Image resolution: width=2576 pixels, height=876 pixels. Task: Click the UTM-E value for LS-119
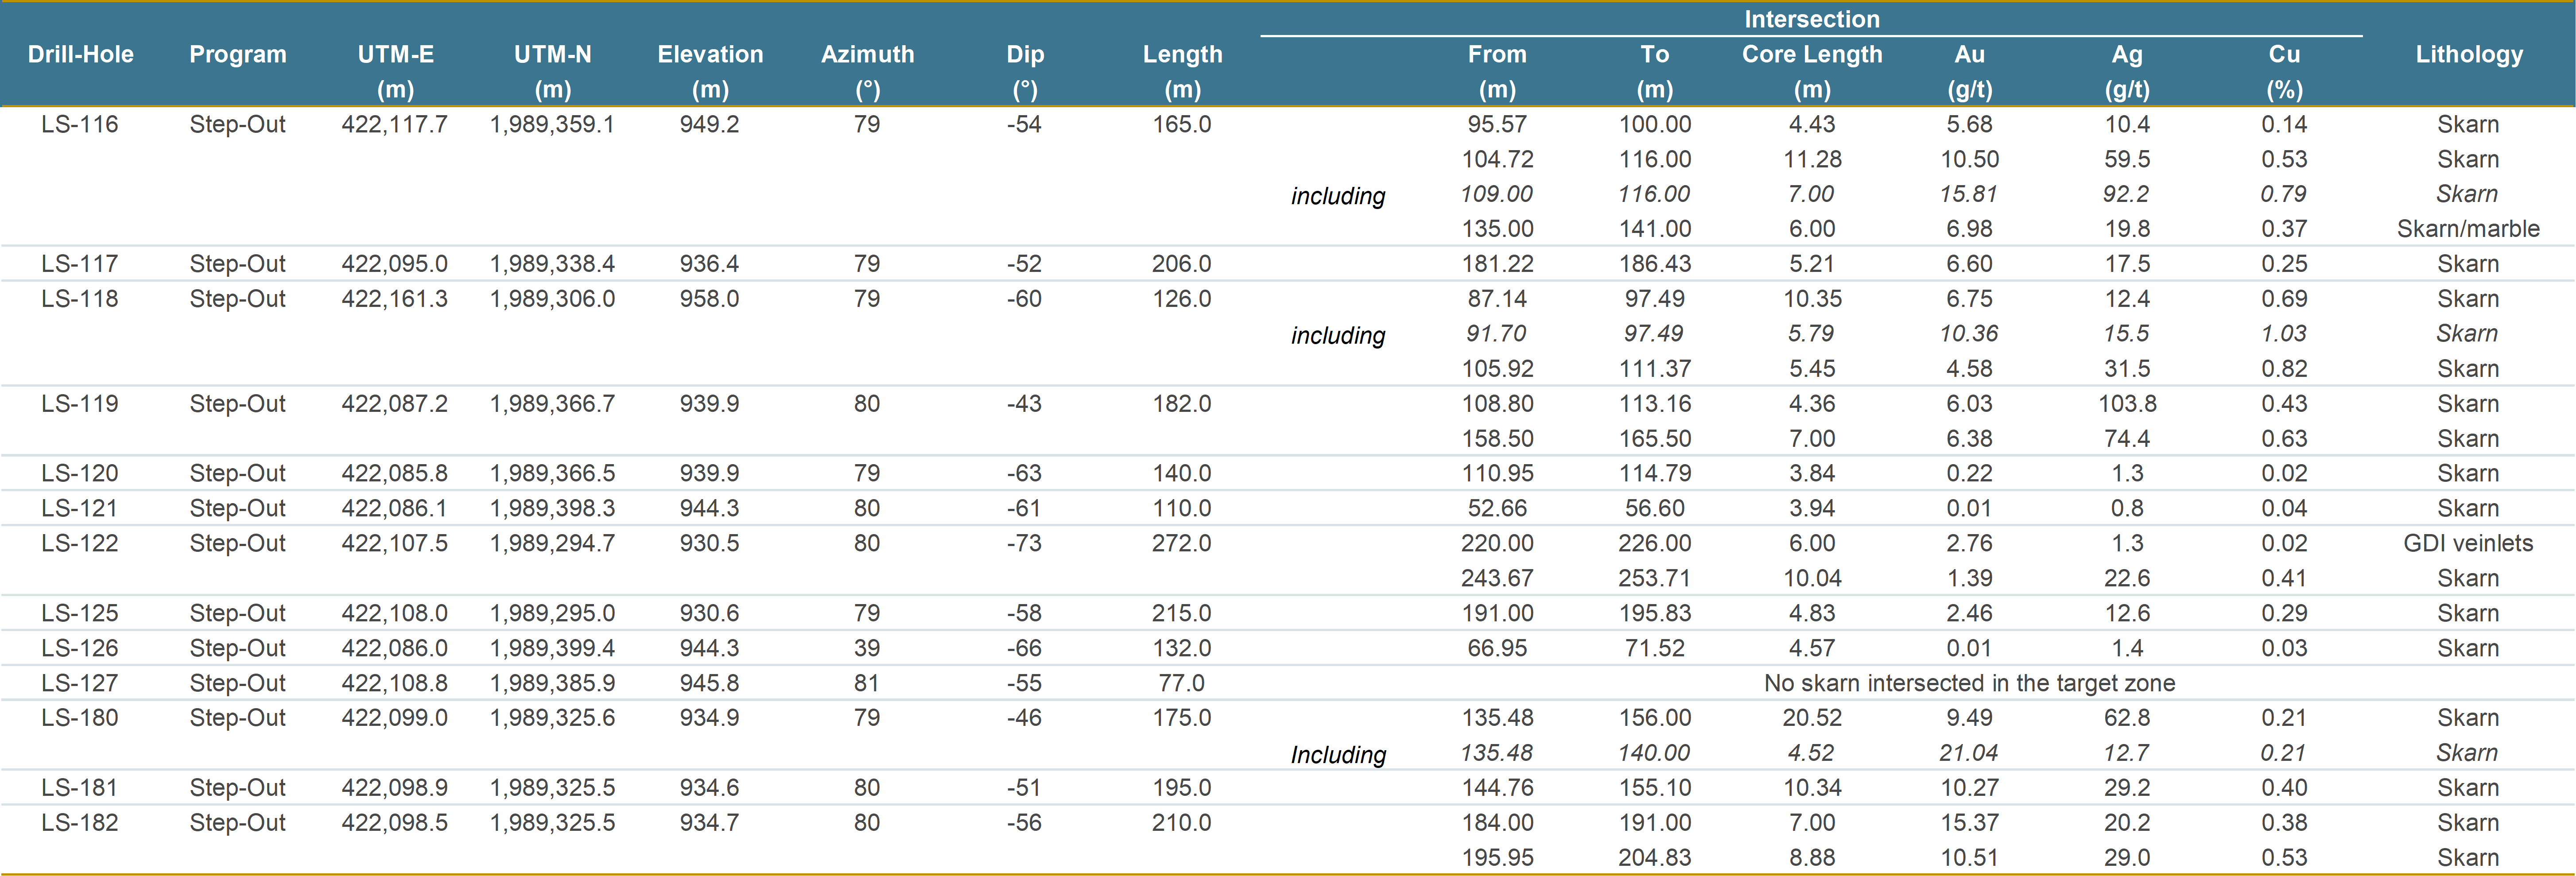[x=396, y=403]
